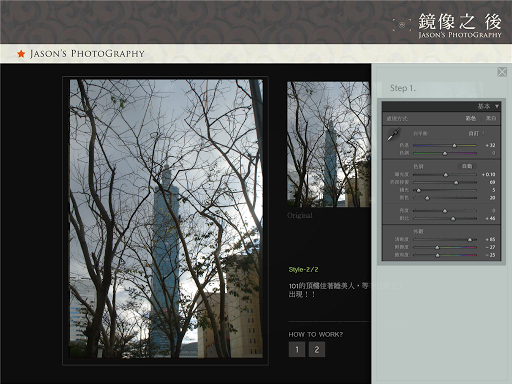
Task: Click the camera logo icon in header
Action: point(402,25)
